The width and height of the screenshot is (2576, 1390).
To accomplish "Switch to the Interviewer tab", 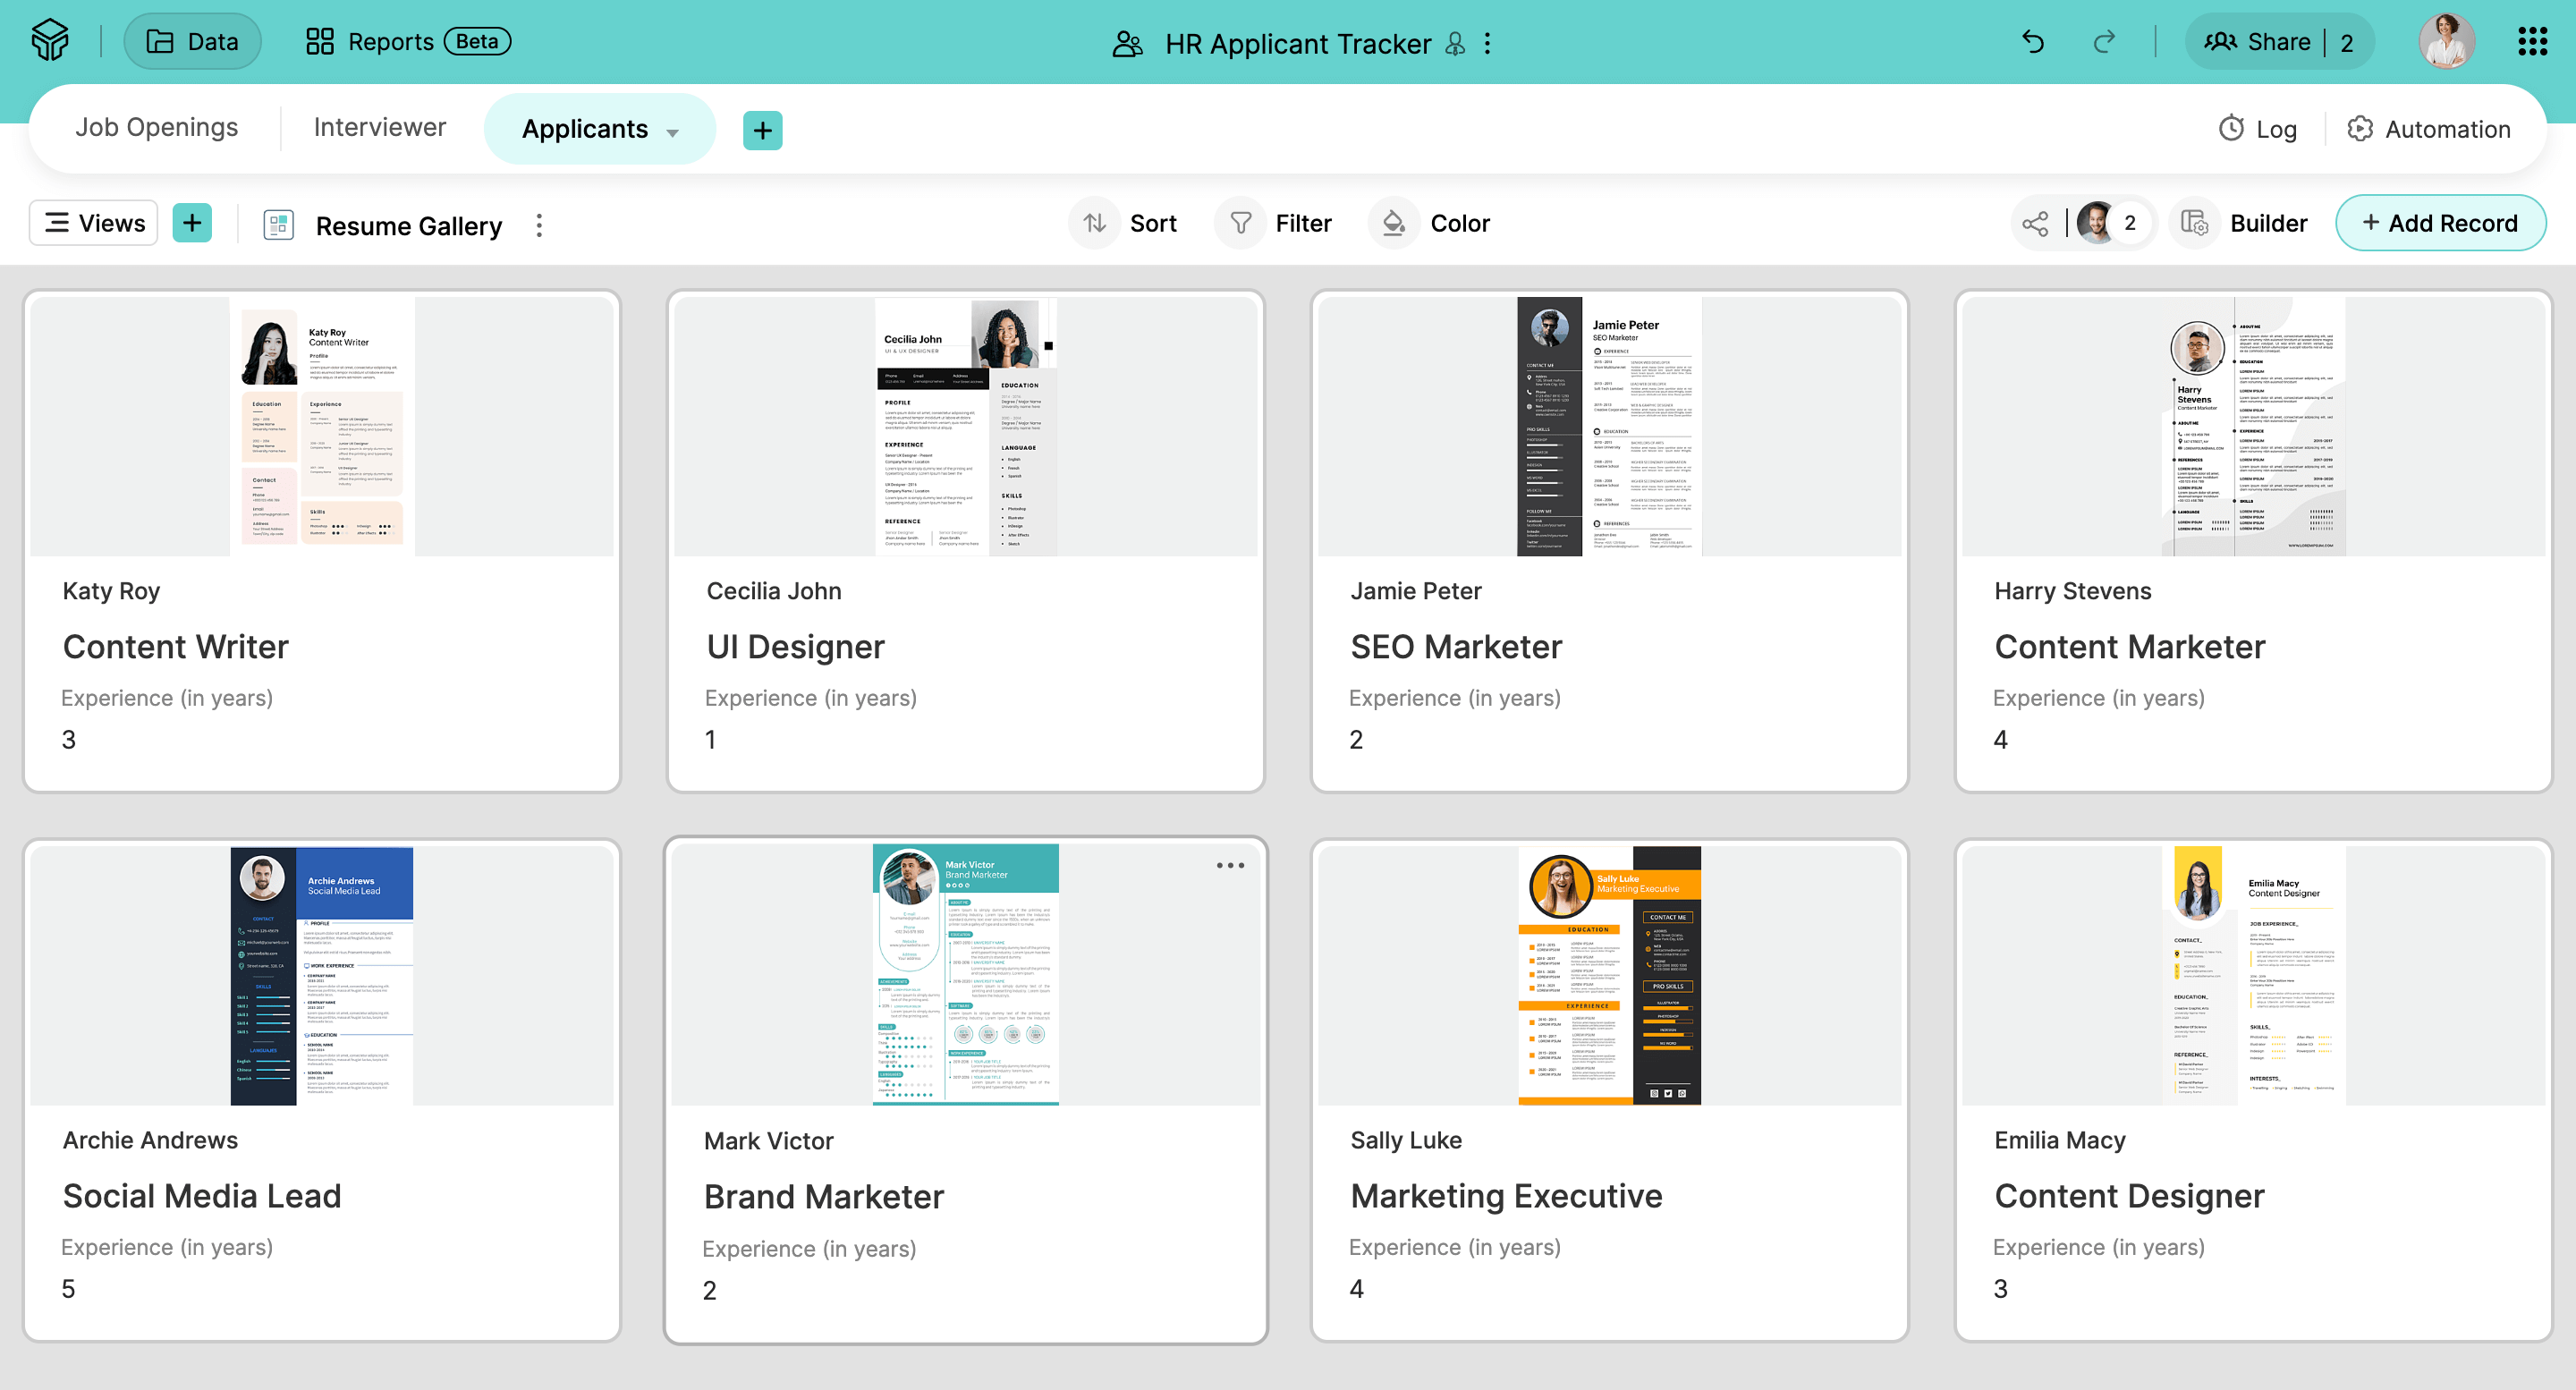I will coord(379,127).
